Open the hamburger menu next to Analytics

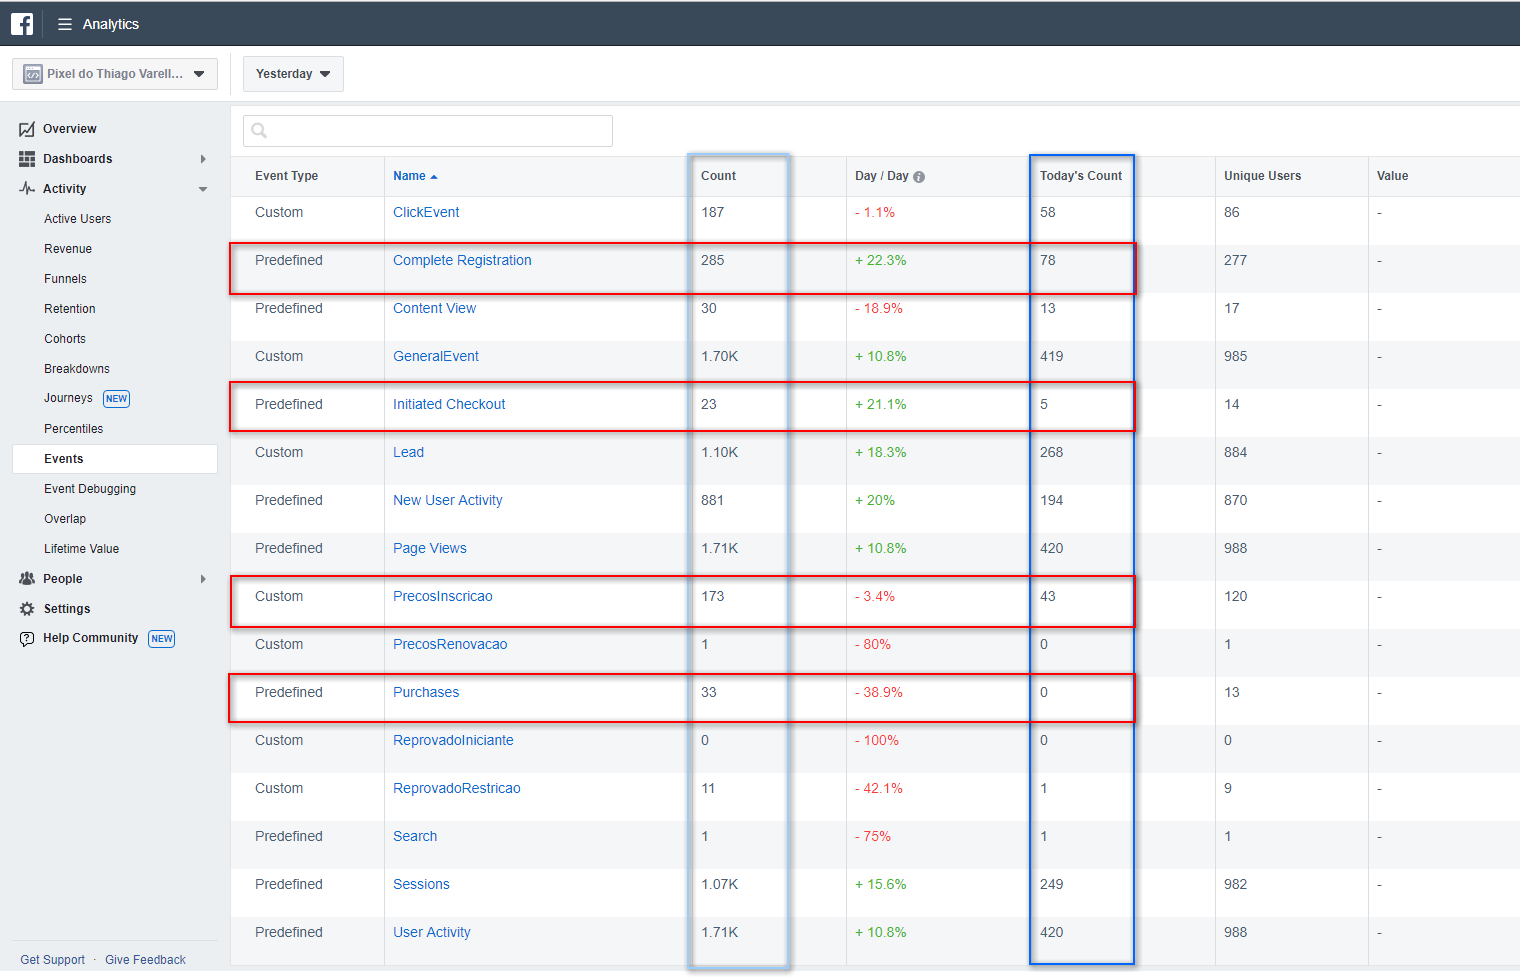click(x=65, y=24)
